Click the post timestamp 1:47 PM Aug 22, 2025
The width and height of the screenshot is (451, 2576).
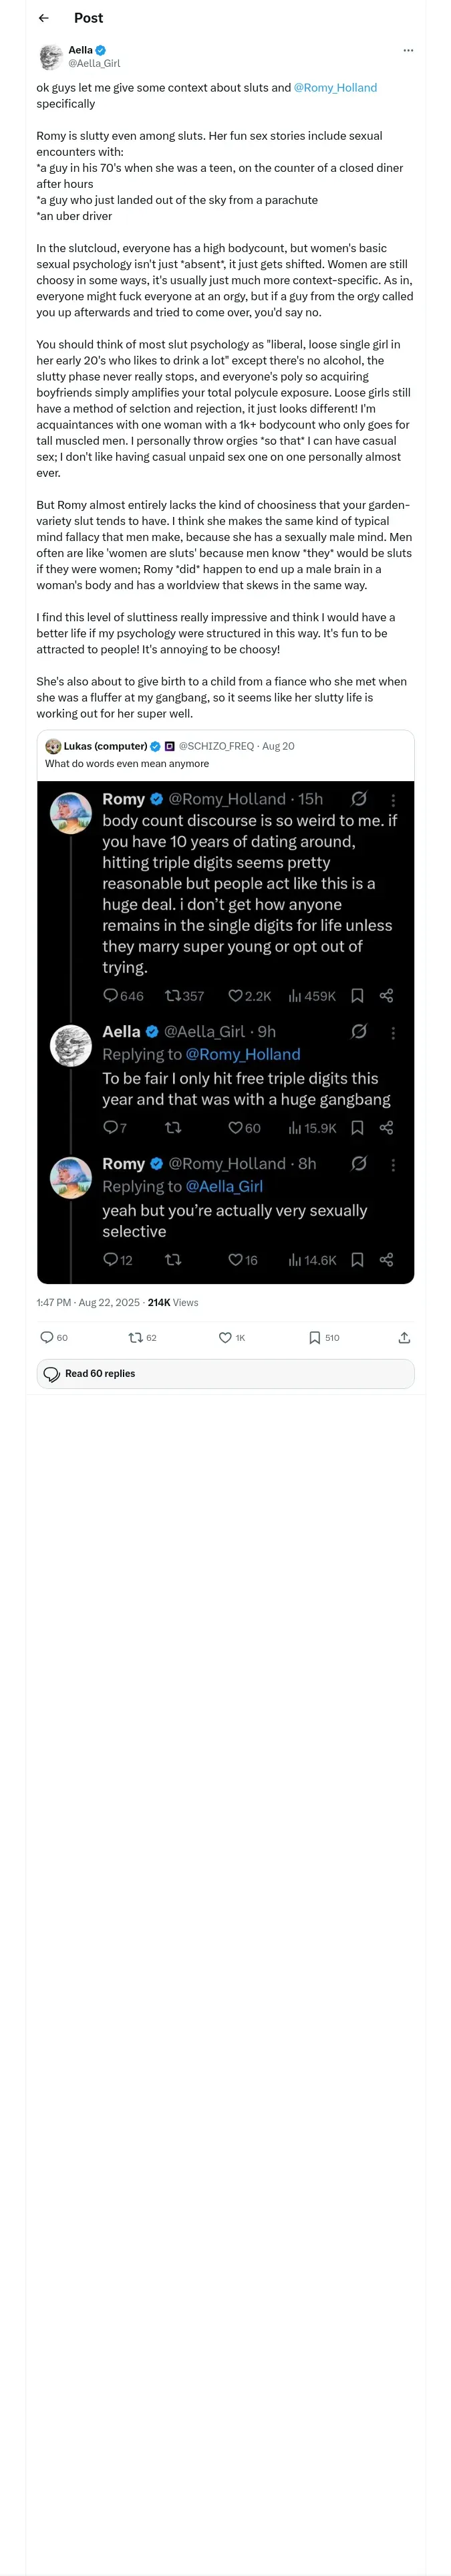click(88, 1302)
